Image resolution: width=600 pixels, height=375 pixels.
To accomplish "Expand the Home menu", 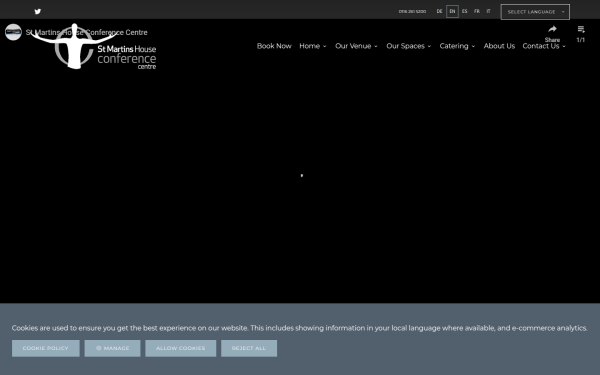I will (x=313, y=46).
